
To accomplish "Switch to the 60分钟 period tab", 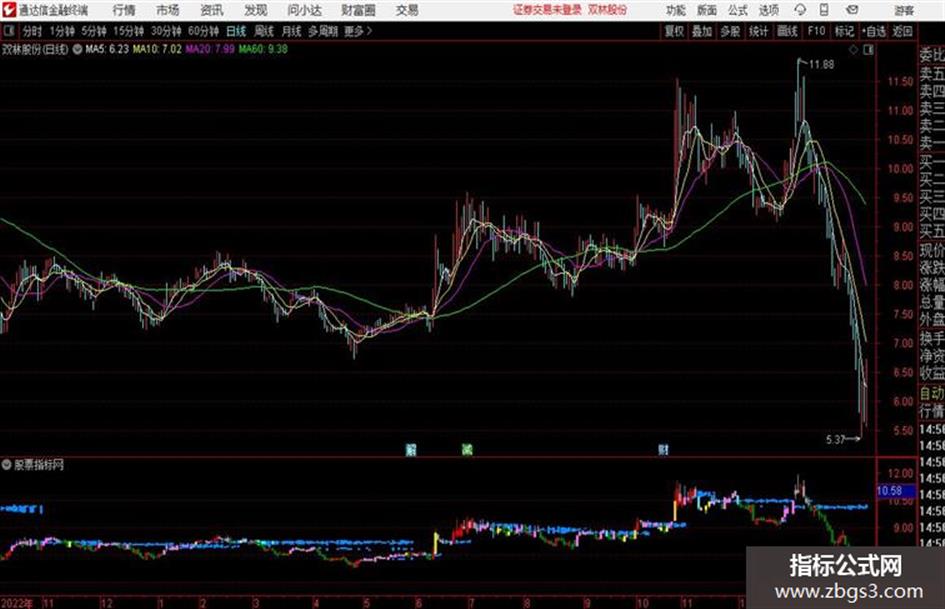I will (x=203, y=31).
